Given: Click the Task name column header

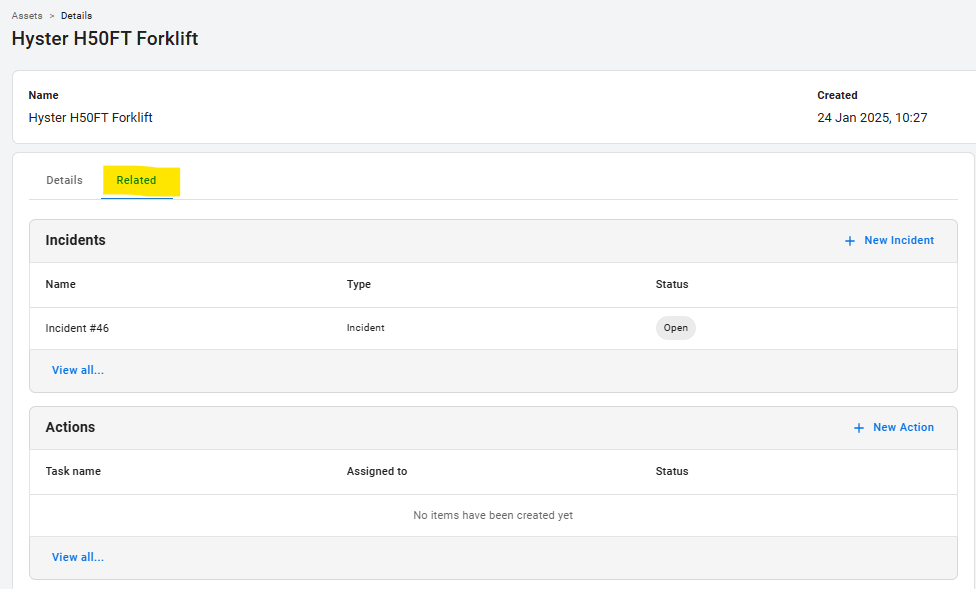Looking at the screenshot, I should point(73,472).
